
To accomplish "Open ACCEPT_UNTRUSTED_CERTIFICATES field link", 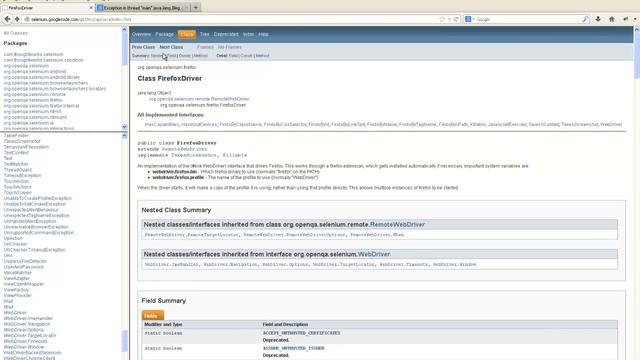I will point(301,333).
